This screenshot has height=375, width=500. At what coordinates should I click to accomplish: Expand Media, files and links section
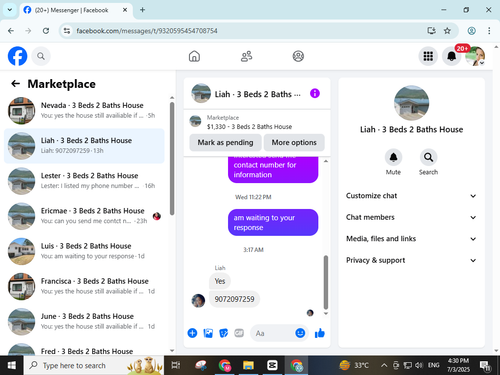point(411,239)
